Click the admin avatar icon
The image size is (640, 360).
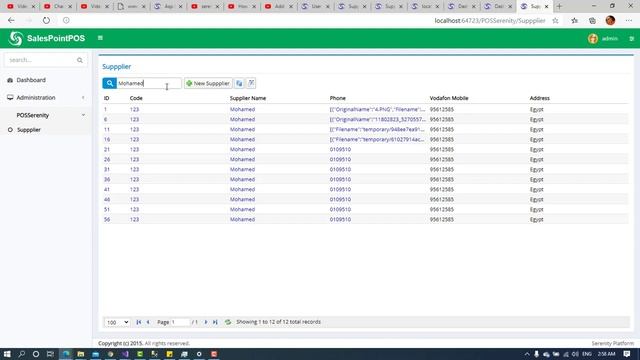593,38
